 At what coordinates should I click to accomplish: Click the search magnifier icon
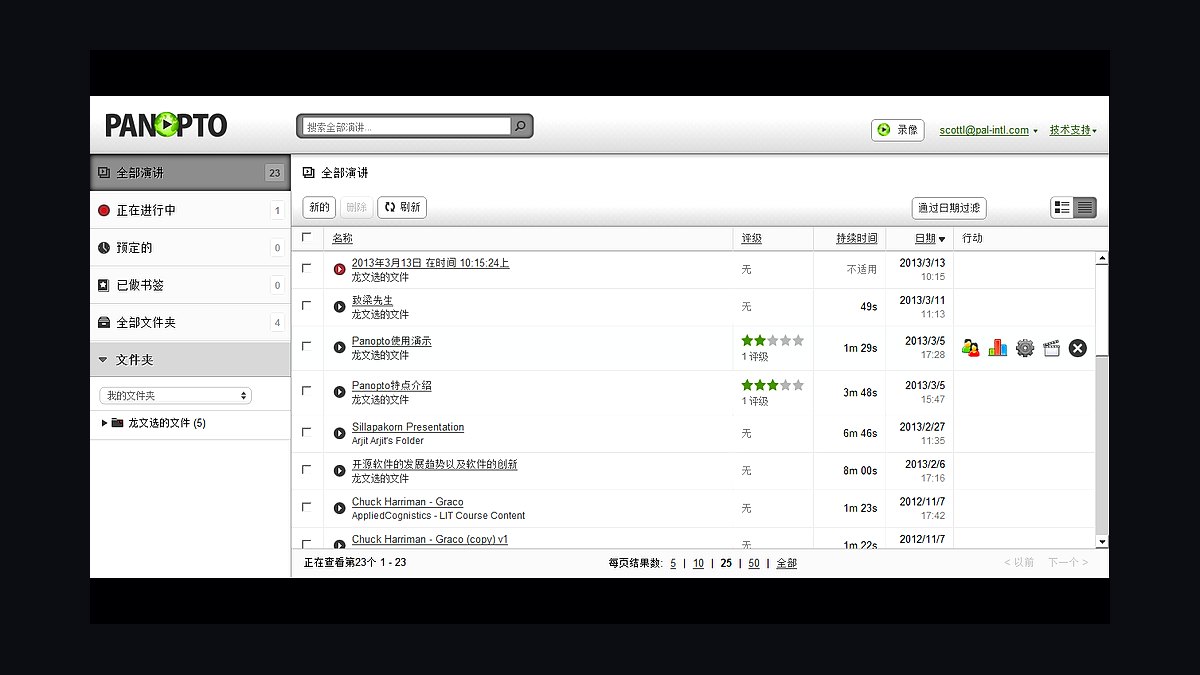[x=521, y=127]
